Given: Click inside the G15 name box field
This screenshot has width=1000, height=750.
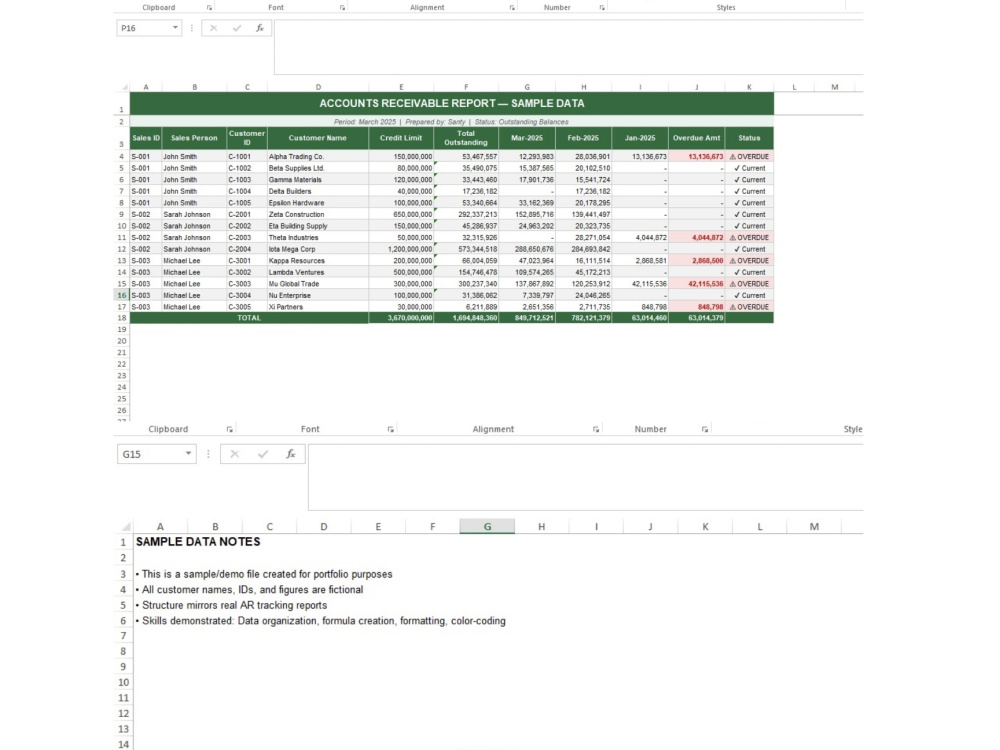Looking at the screenshot, I should (x=150, y=454).
